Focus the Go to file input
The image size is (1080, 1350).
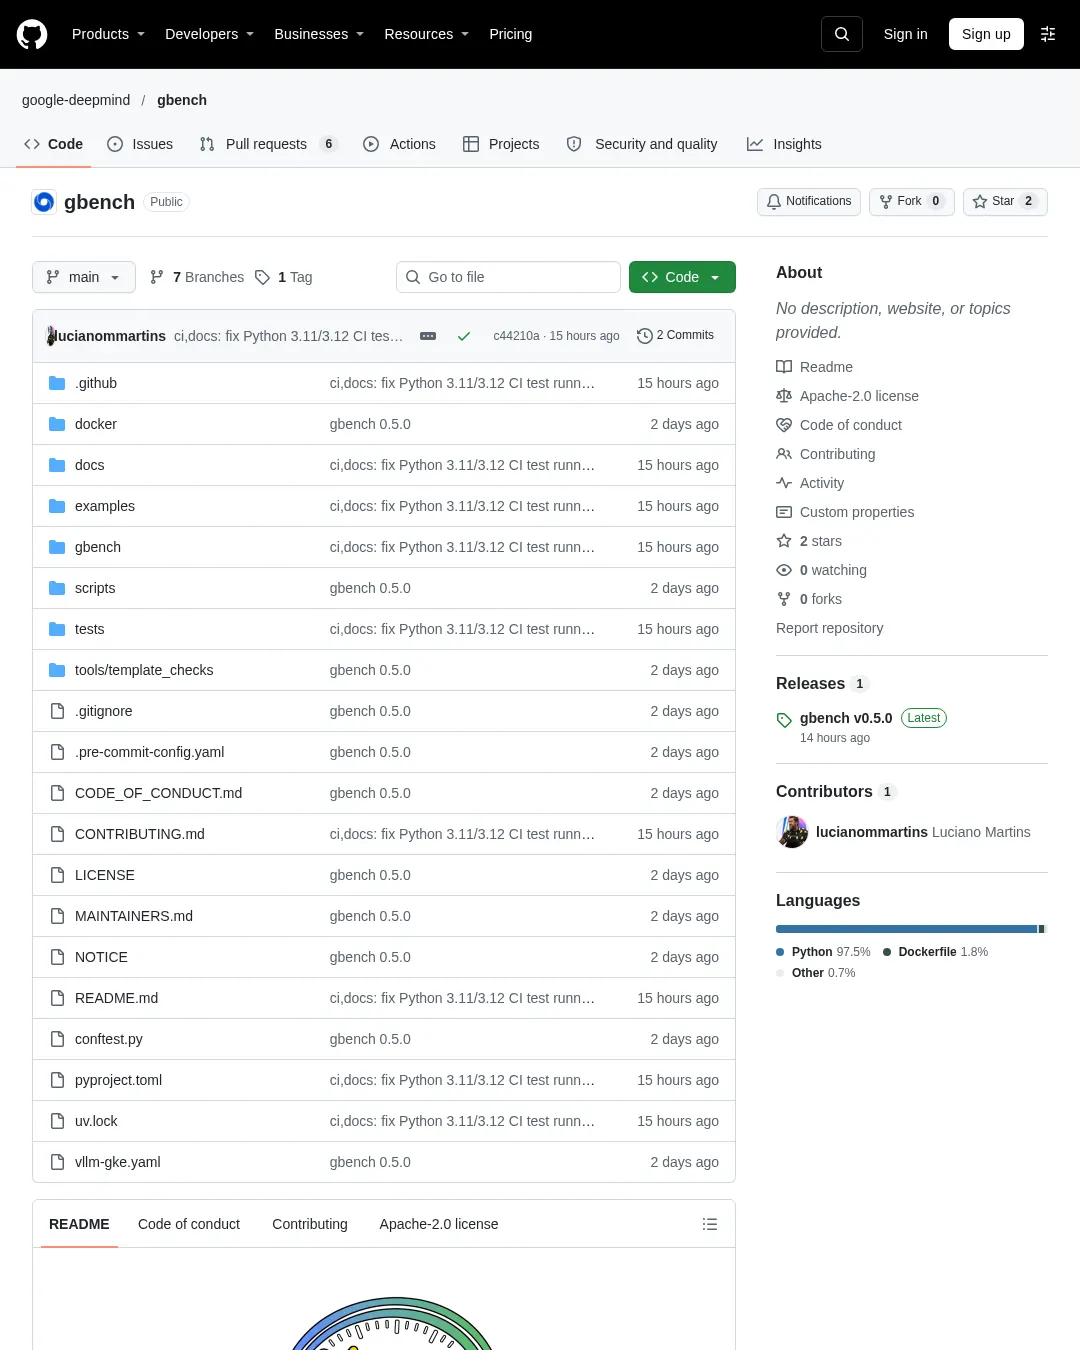pyautogui.click(x=508, y=277)
